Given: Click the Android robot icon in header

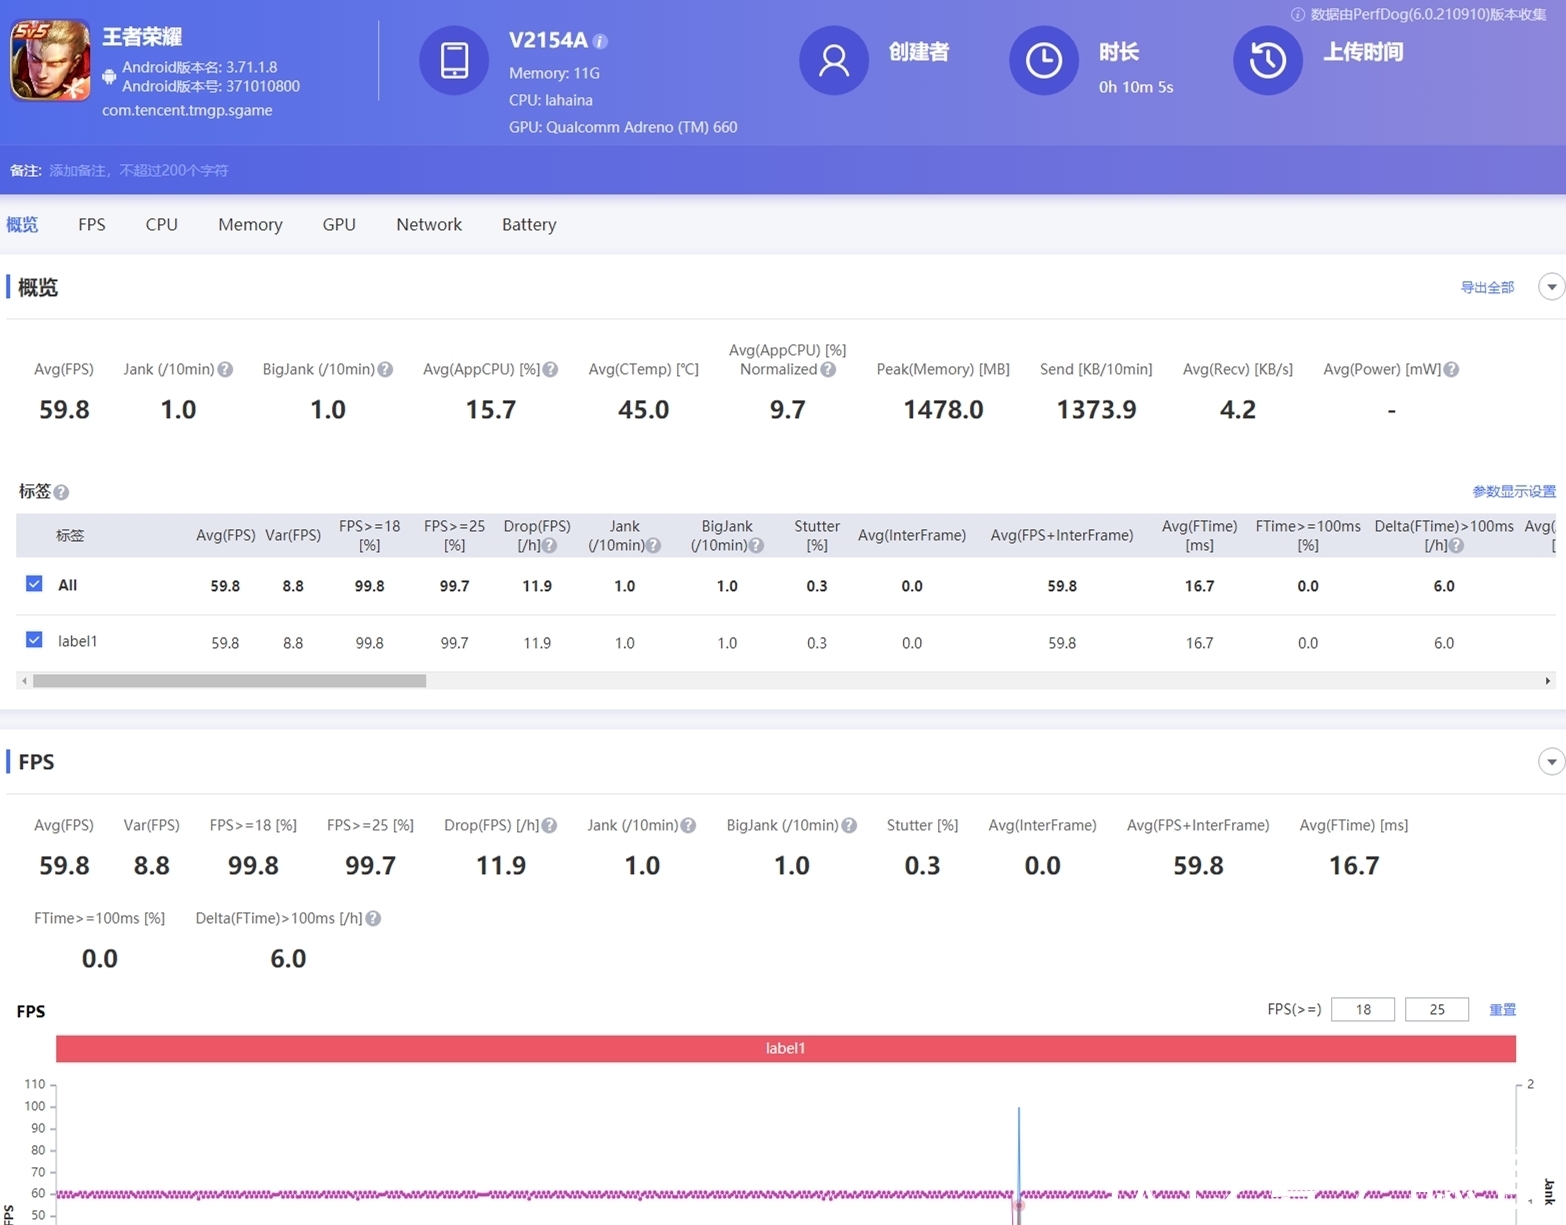Looking at the screenshot, I should 109,77.
